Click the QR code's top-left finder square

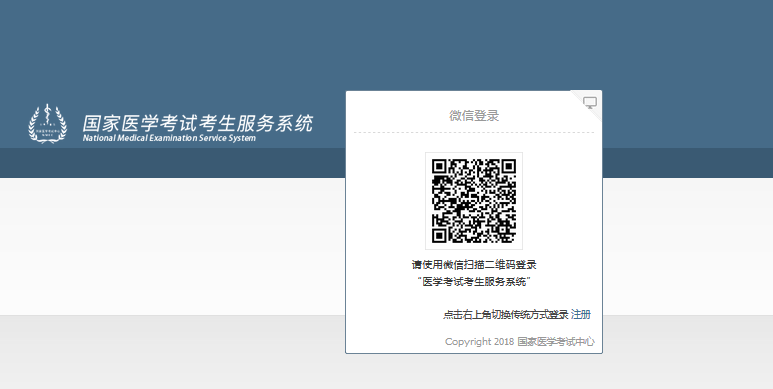pyautogui.click(x=439, y=166)
